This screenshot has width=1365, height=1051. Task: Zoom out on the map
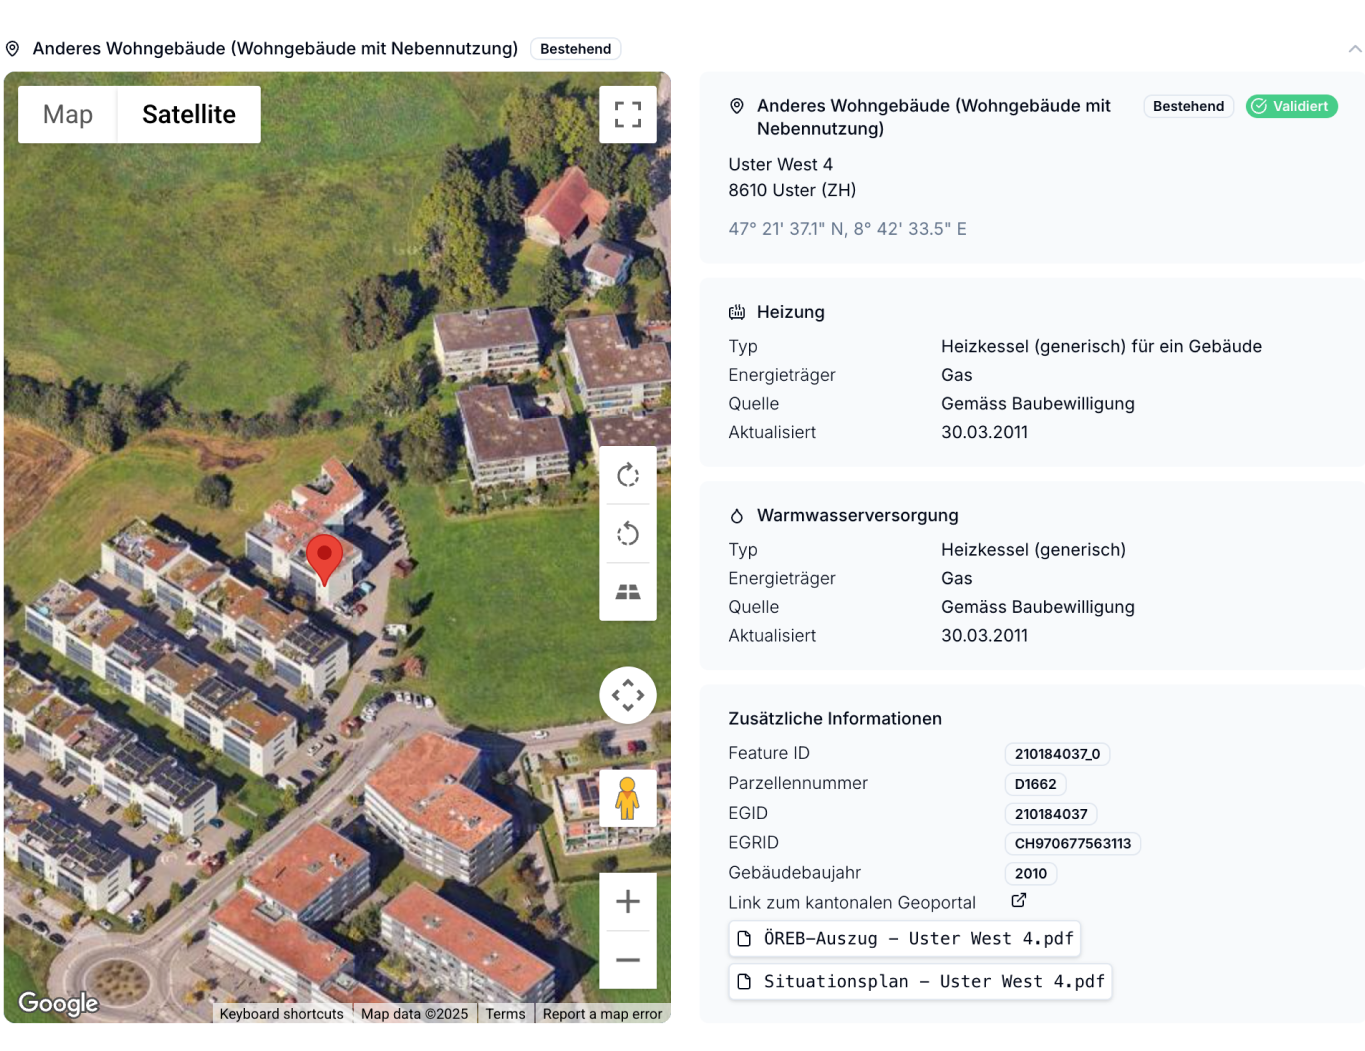coord(627,960)
